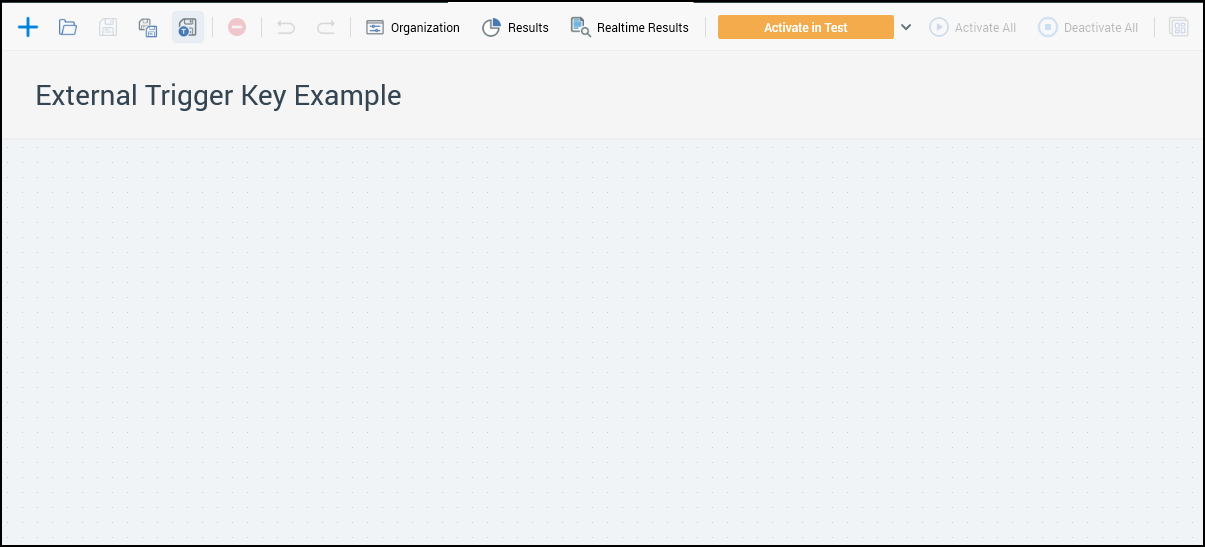Click the red circular delete icon

(x=237, y=27)
